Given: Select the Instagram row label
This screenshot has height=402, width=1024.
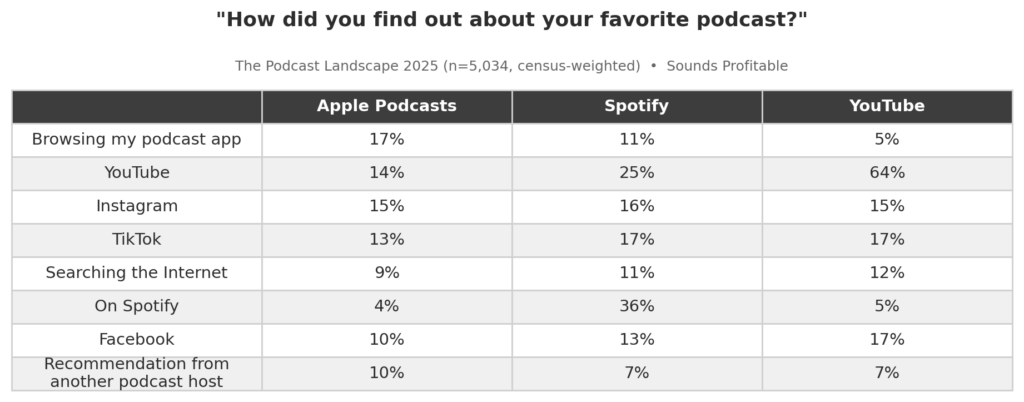Looking at the screenshot, I should (x=136, y=206).
